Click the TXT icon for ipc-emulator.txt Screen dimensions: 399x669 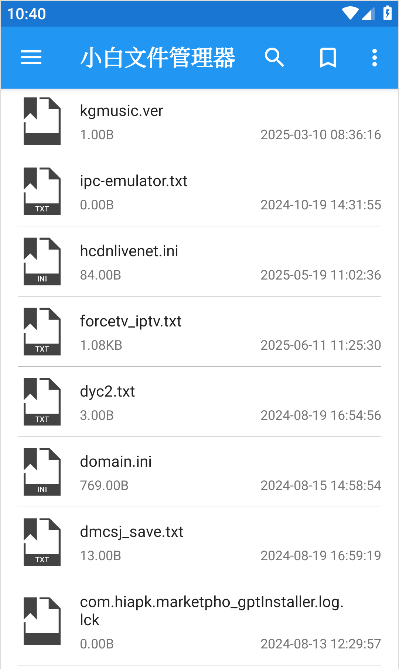coord(42,191)
